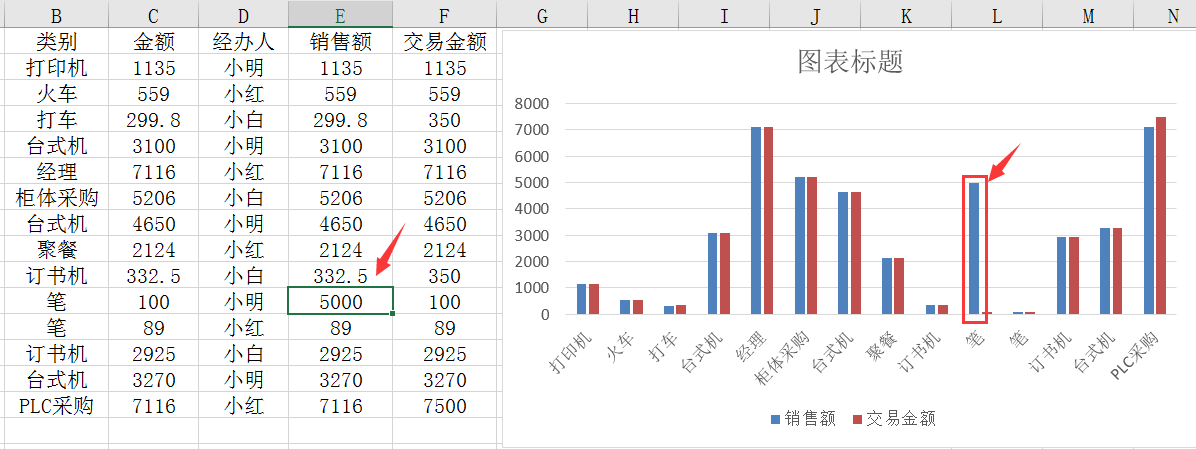The width and height of the screenshot is (1196, 449).
Task: Select column B header
Action: (56, 14)
